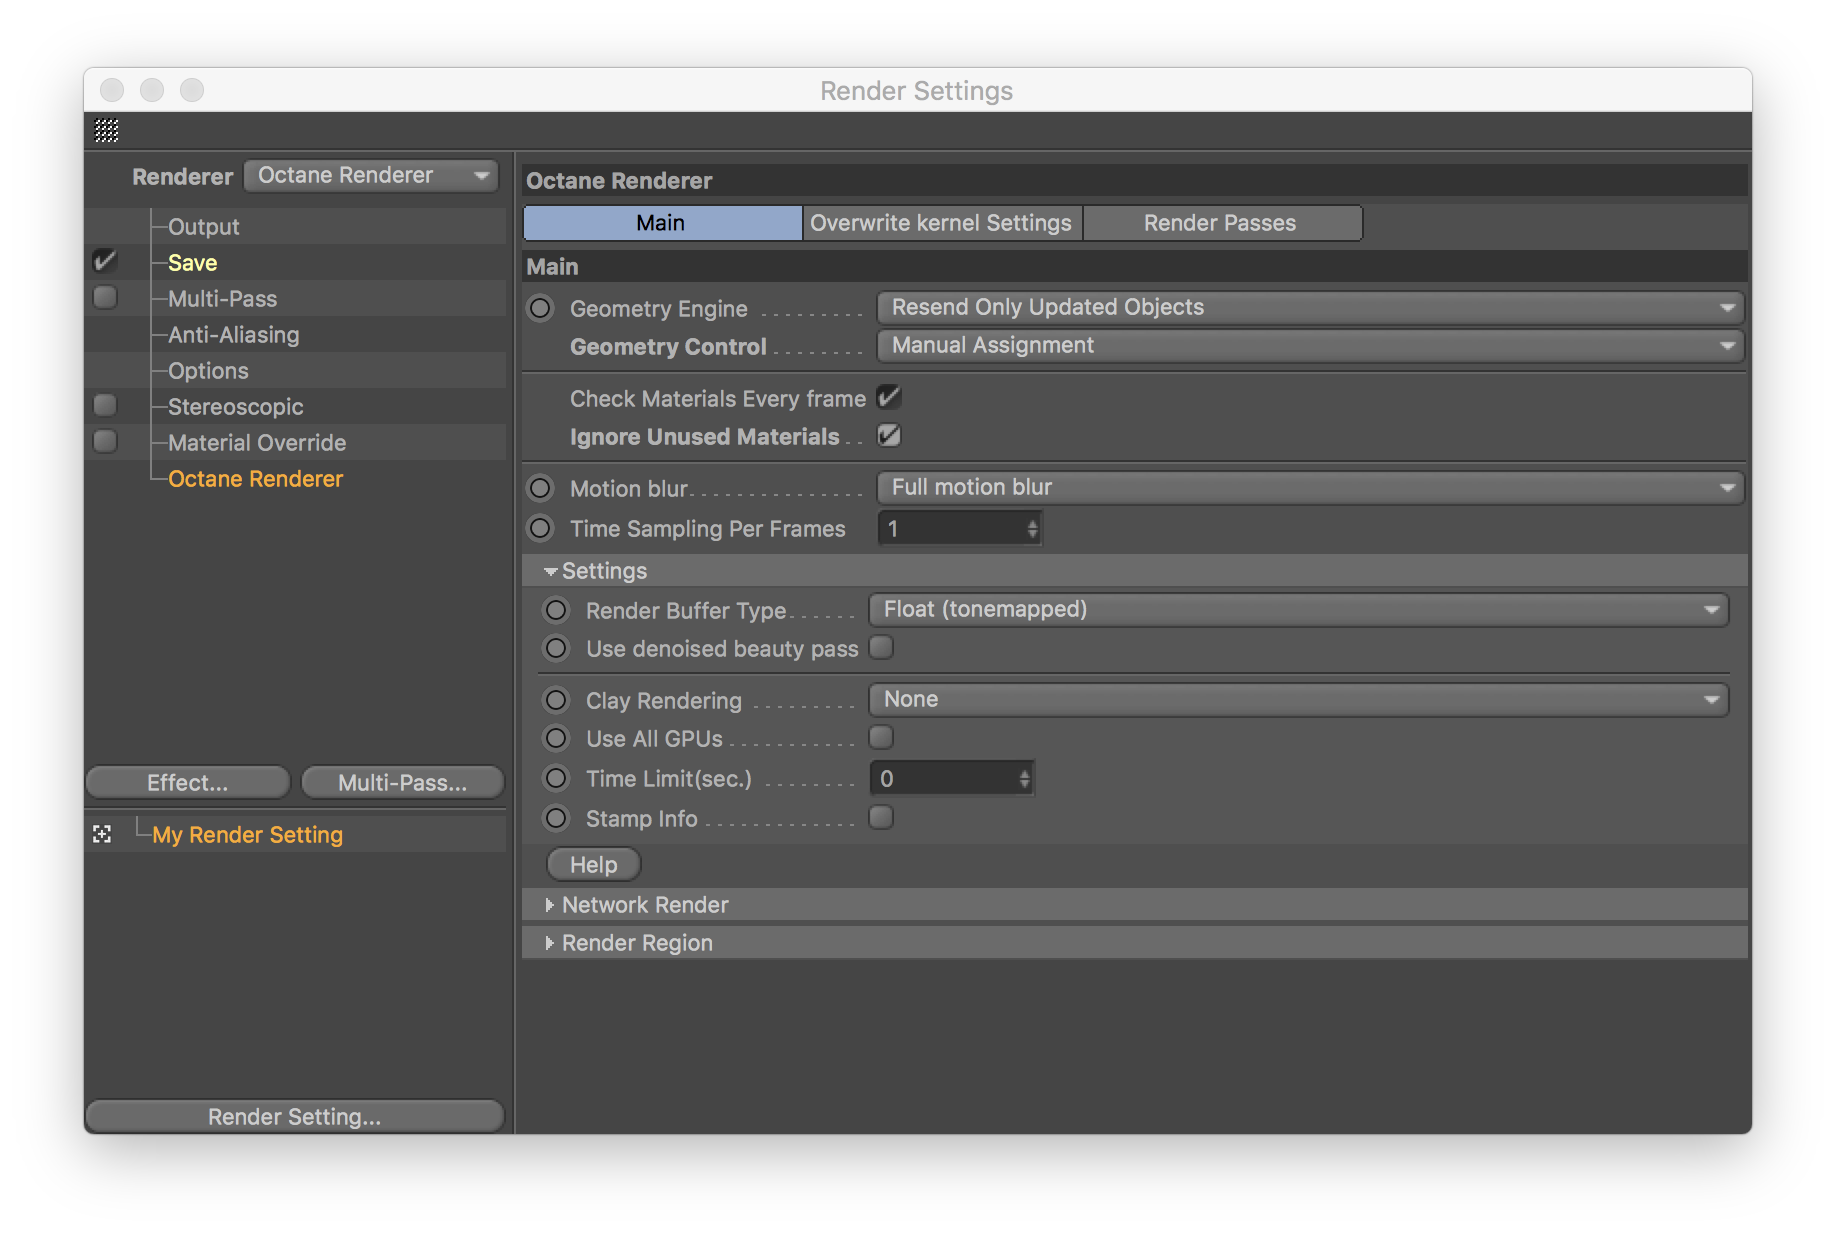Toggle Use denoised beauty pass animation circle
1836x1234 pixels.
[x=556, y=648]
